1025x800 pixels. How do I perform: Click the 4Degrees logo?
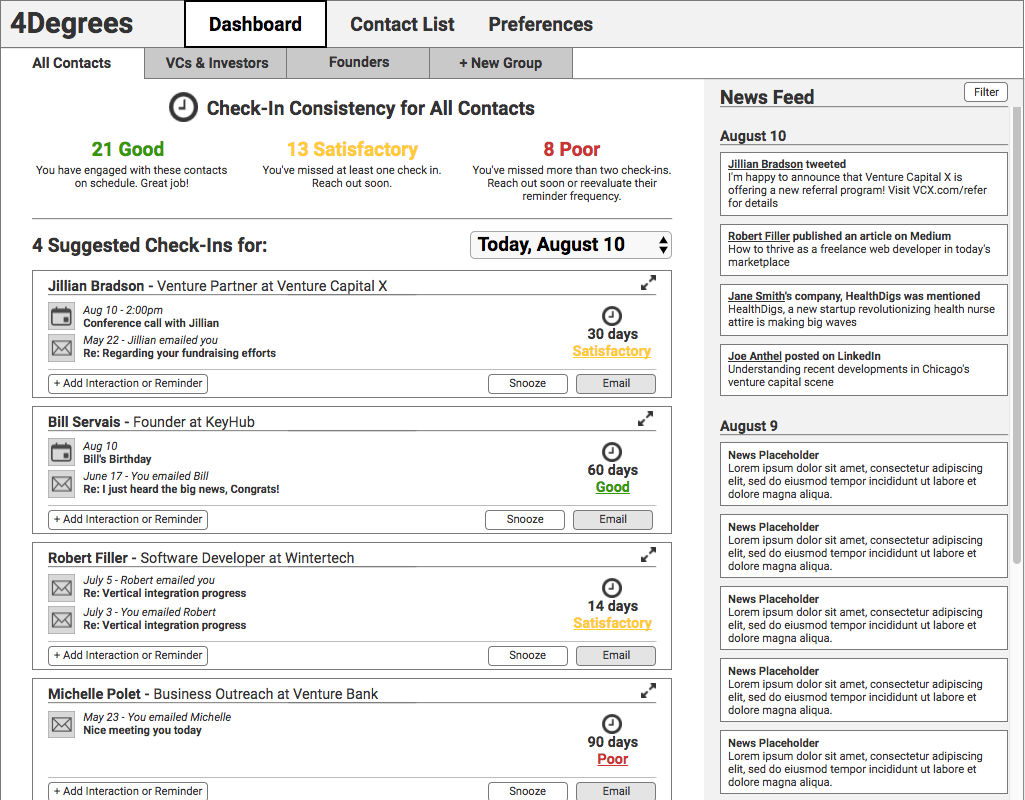72,24
